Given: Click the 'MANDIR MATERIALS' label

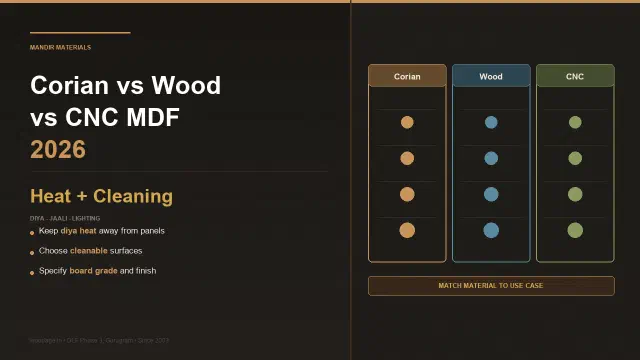Looking at the screenshot, I should click(60, 47).
